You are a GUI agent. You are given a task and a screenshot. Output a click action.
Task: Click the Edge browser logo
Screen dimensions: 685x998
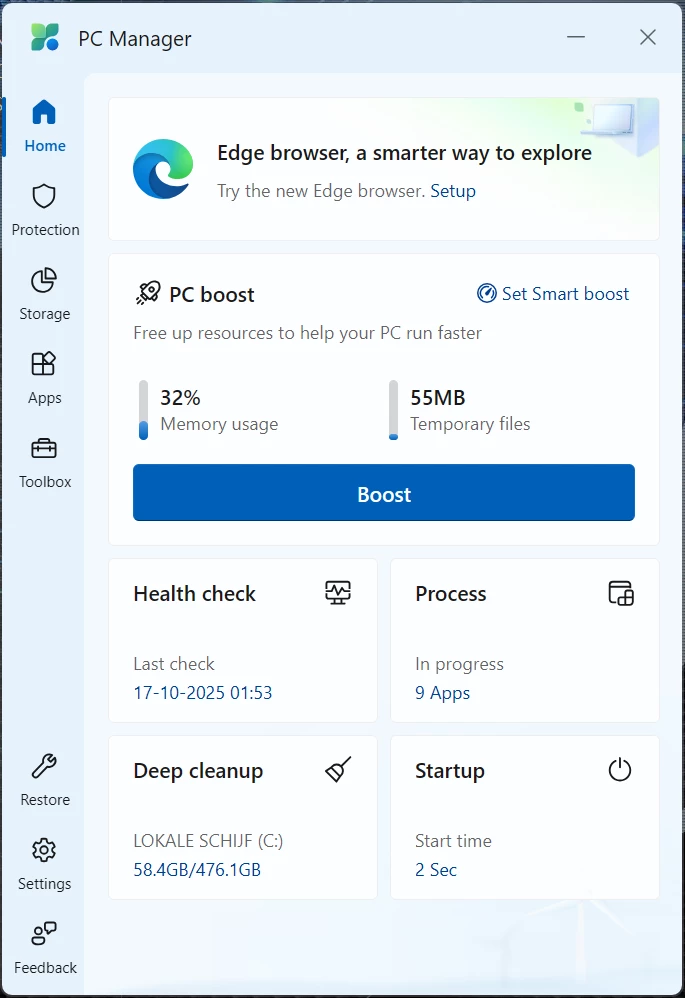(x=163, y=169)
